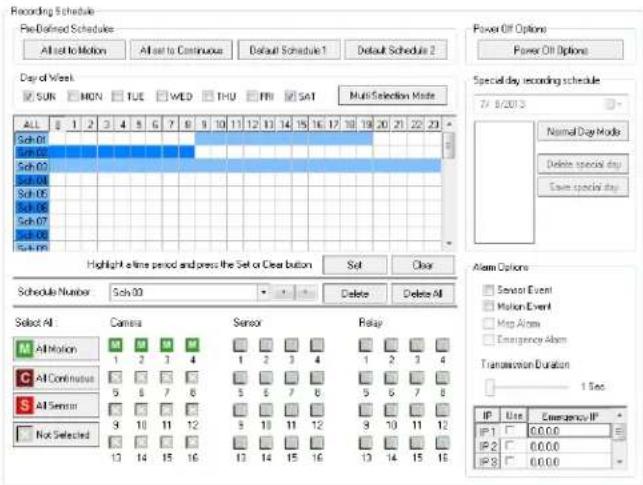Toggle the SUN day checkbox
The width and height of the screenshot is (643, 485).
pyautogui.click(x=28, y=96)
